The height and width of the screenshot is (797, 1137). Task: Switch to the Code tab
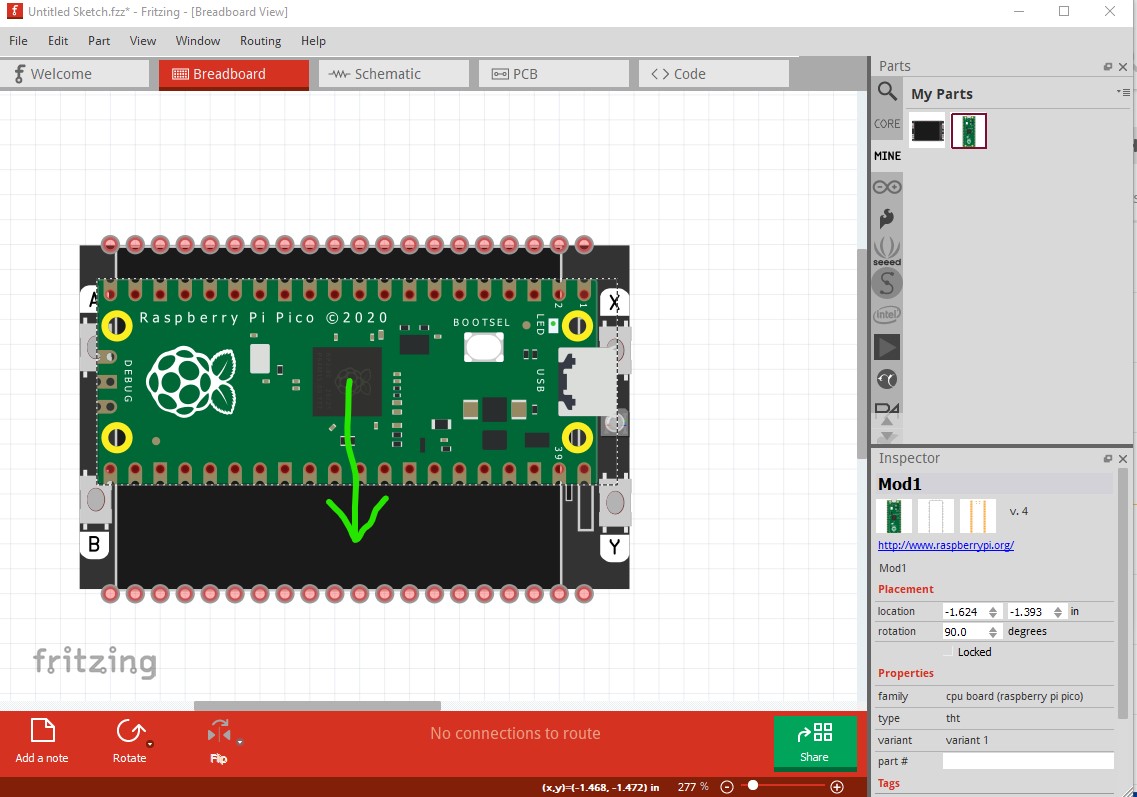pos(714,74)
